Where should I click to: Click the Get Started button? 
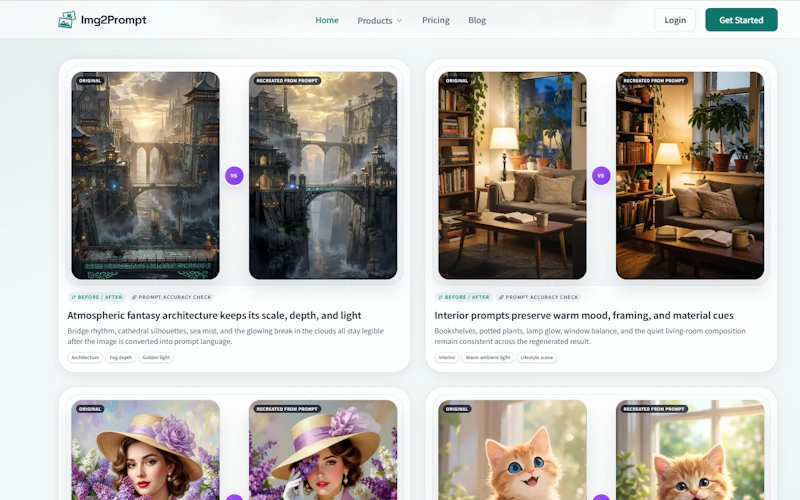tap(741, 20)
